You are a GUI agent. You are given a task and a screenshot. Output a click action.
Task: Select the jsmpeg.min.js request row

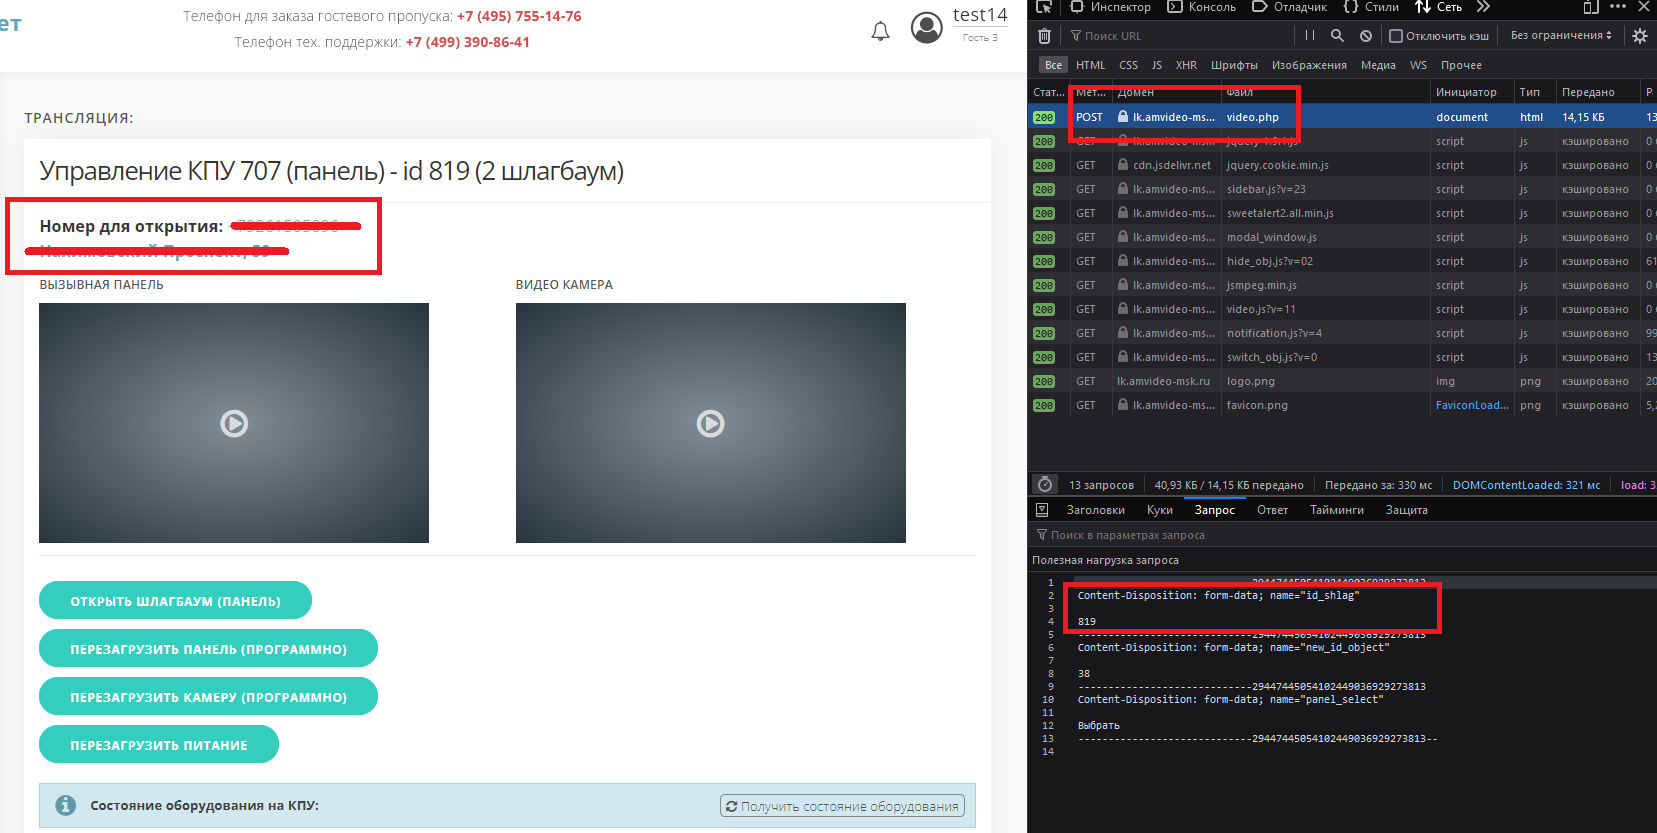tap(1342, 285)
